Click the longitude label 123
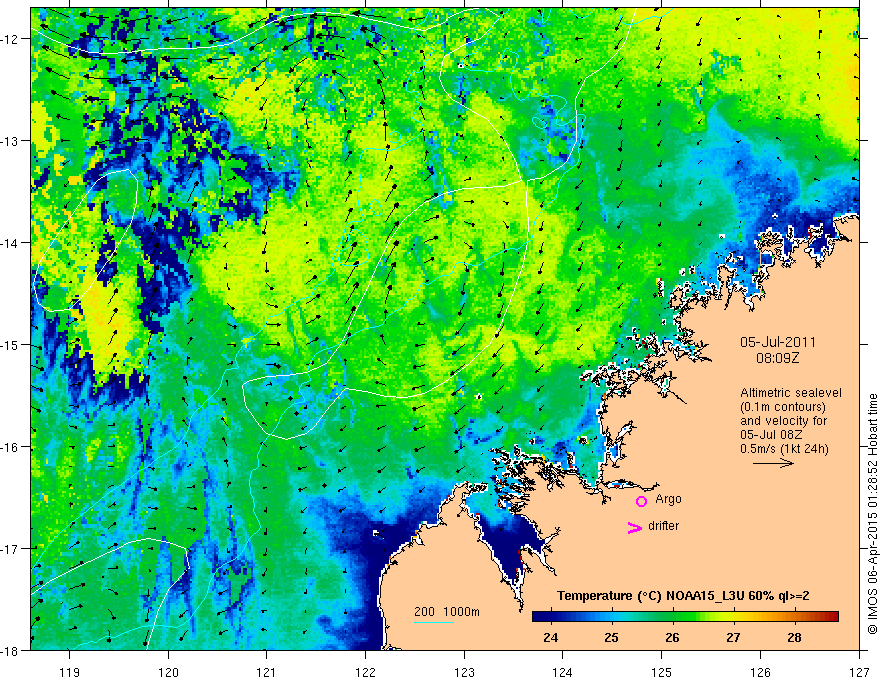 (x=464, y=672)
